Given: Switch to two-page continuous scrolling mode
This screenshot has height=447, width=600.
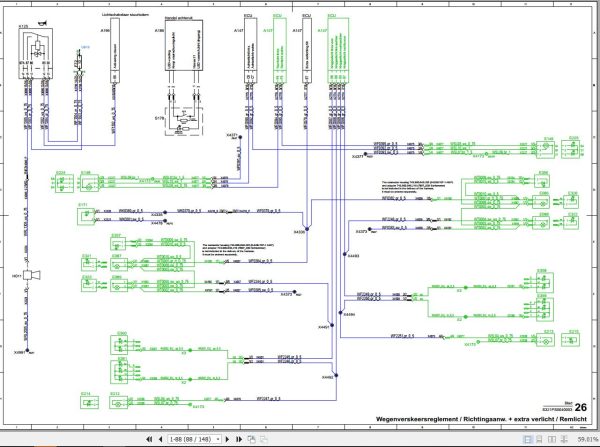Looking at the screenshot, I should tap(564, 439).
